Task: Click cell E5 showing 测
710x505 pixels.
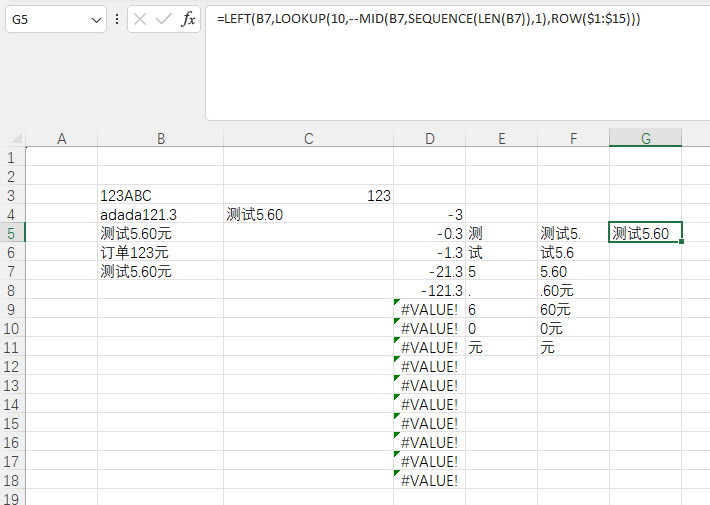Action: click(502, 233)
